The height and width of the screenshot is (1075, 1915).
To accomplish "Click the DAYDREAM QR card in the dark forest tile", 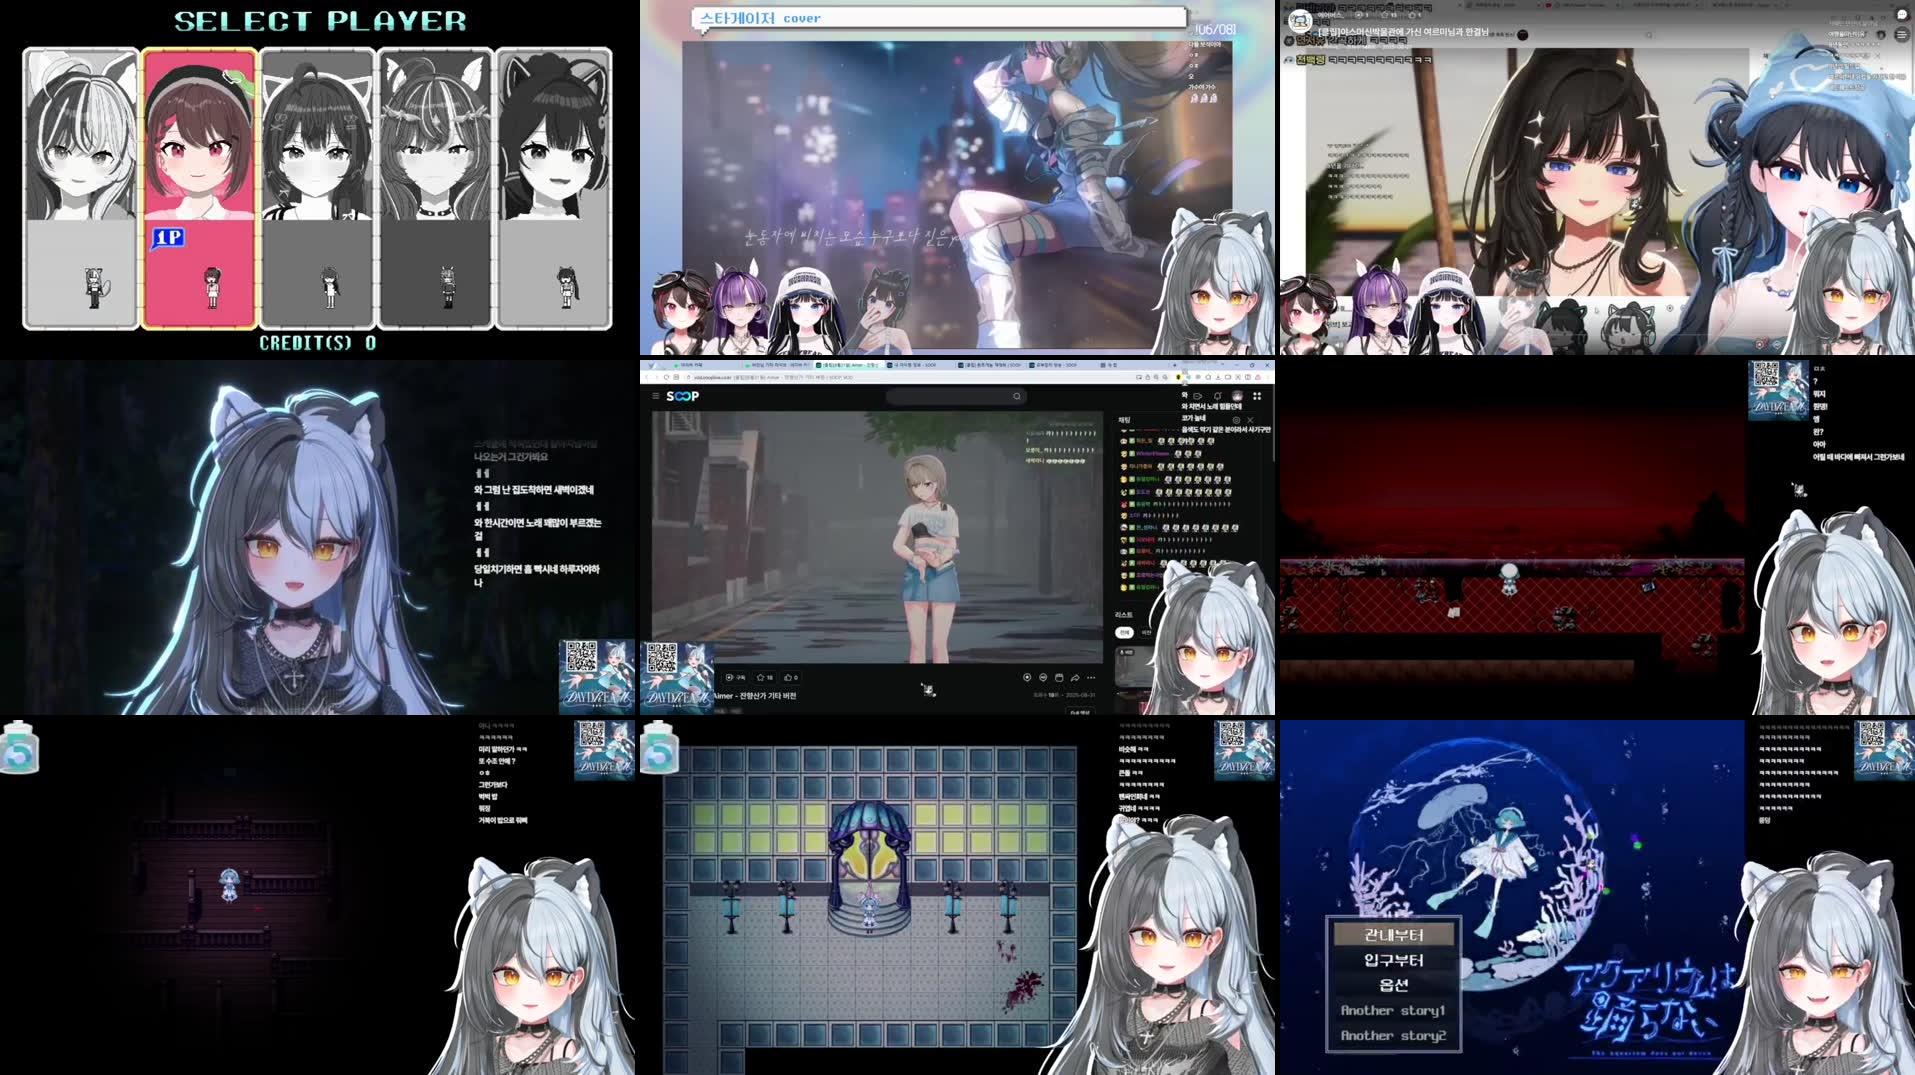I will click(x=596, y=676).
